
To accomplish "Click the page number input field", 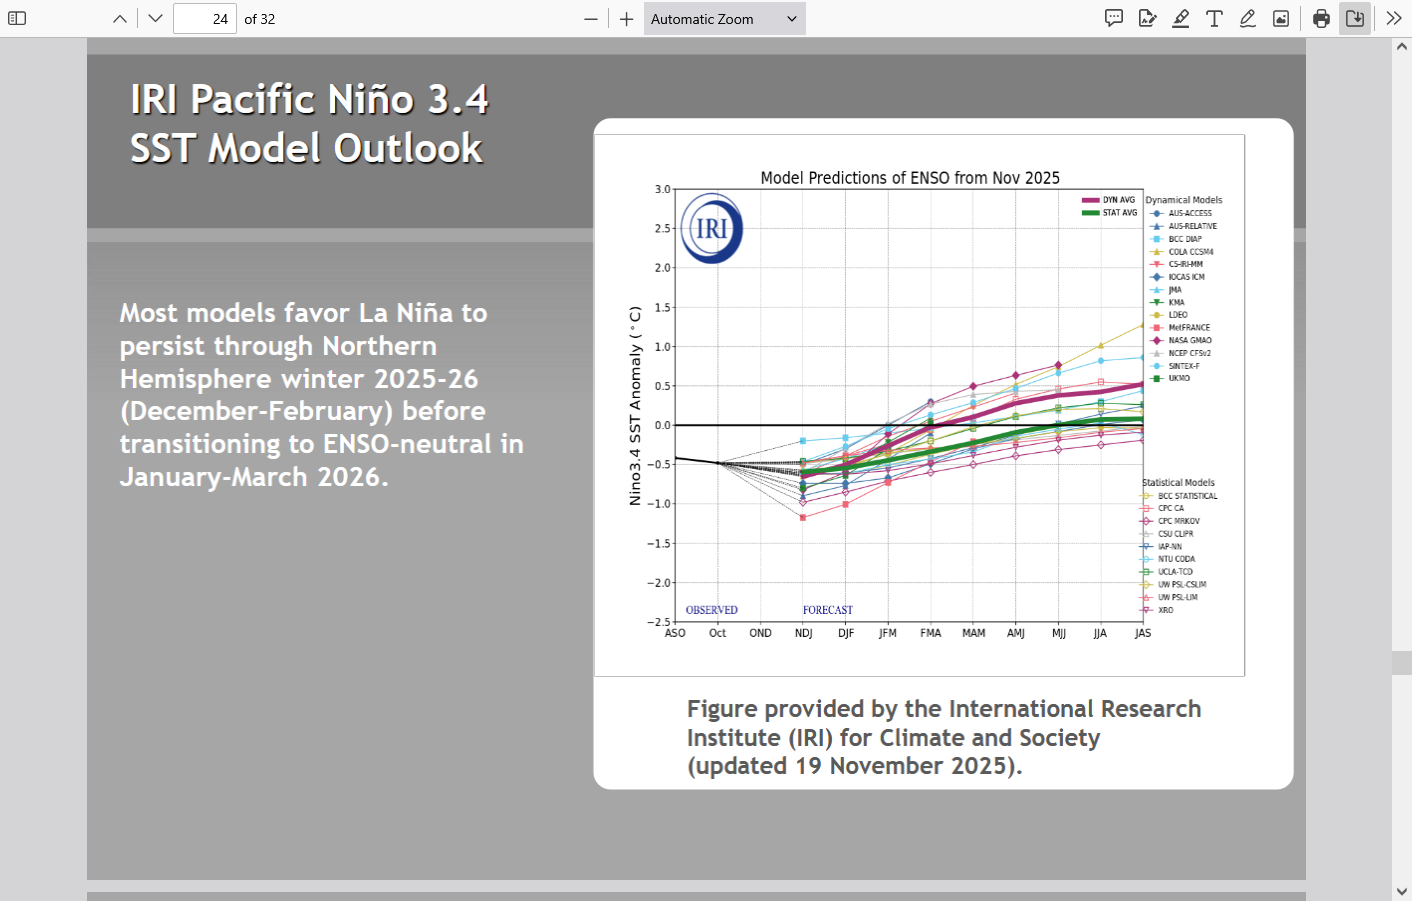I will (x=205, y=18).
